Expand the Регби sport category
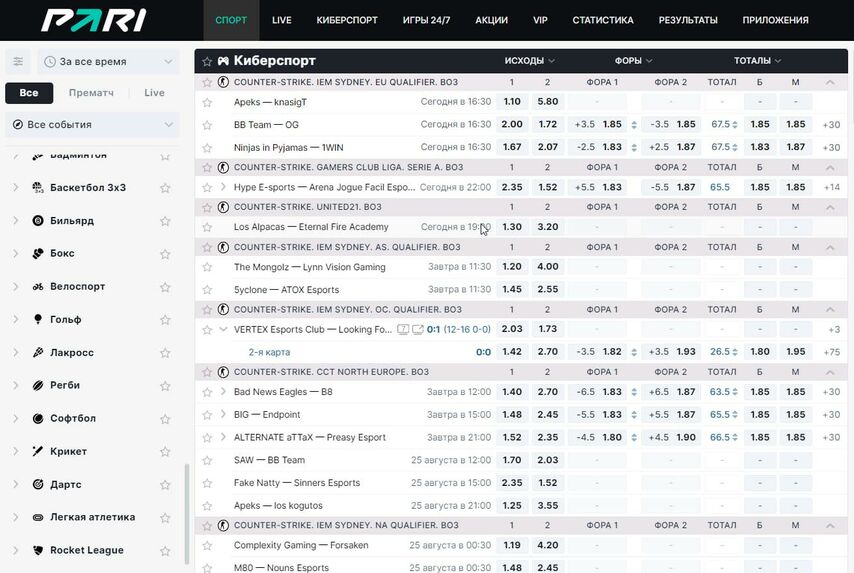 [15, 386]
